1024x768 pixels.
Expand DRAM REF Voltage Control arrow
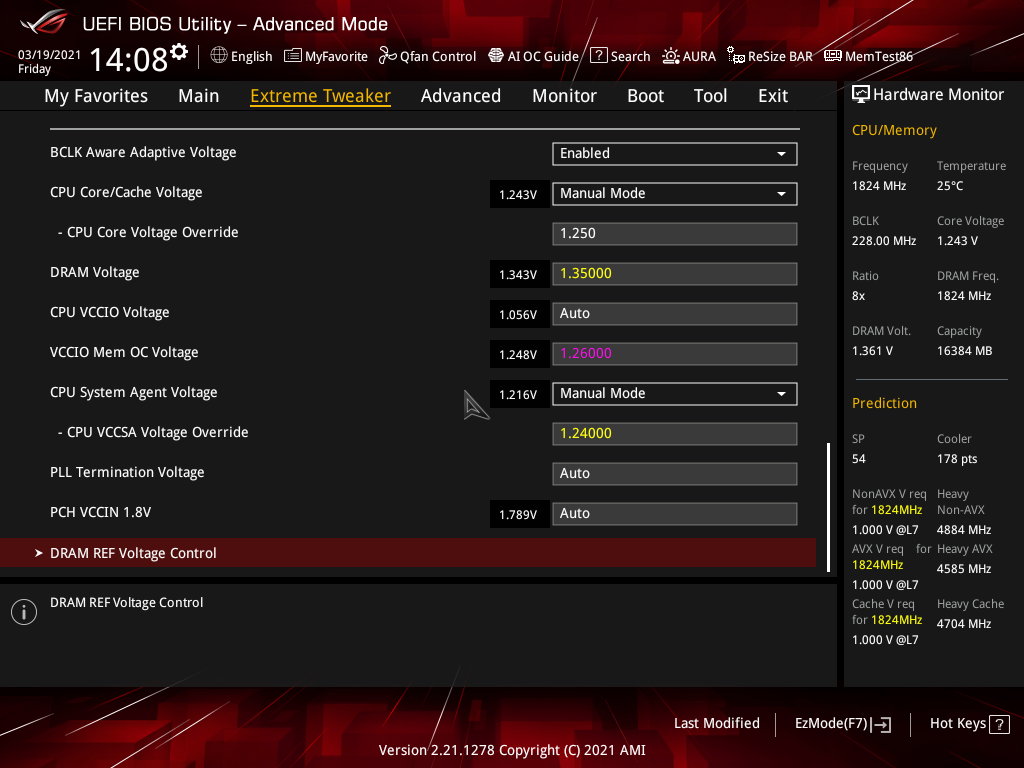pos(39,553)
